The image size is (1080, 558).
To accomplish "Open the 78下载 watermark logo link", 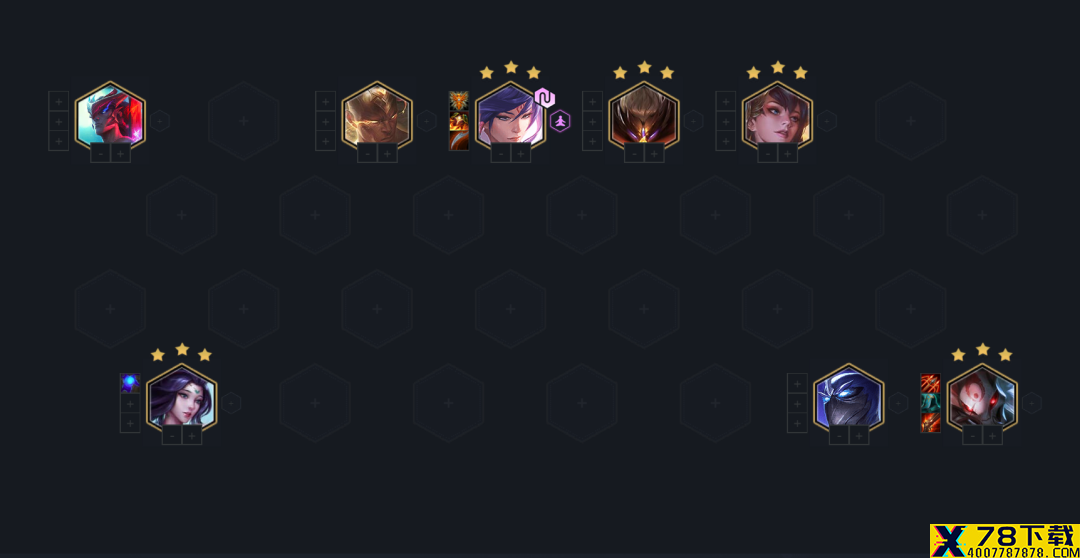I will (x=1004, y=541).
